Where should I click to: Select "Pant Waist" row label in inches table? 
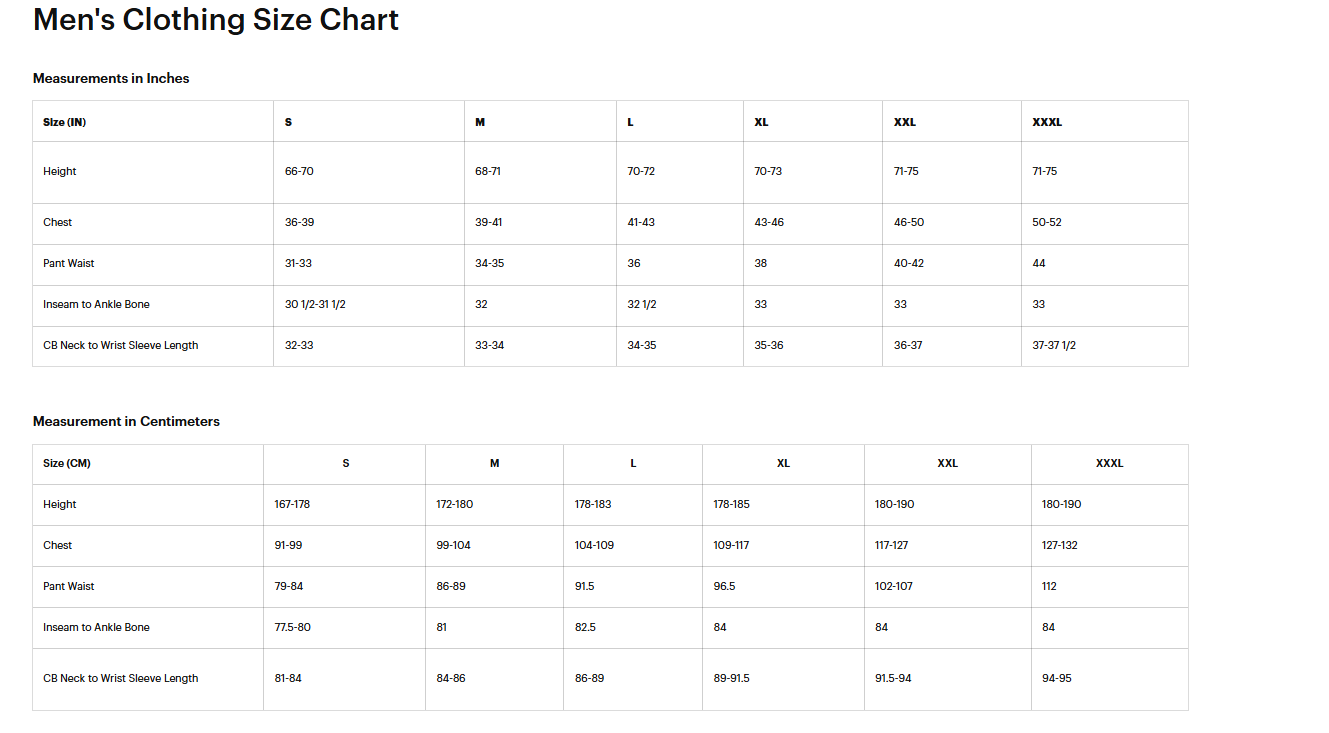69,263
